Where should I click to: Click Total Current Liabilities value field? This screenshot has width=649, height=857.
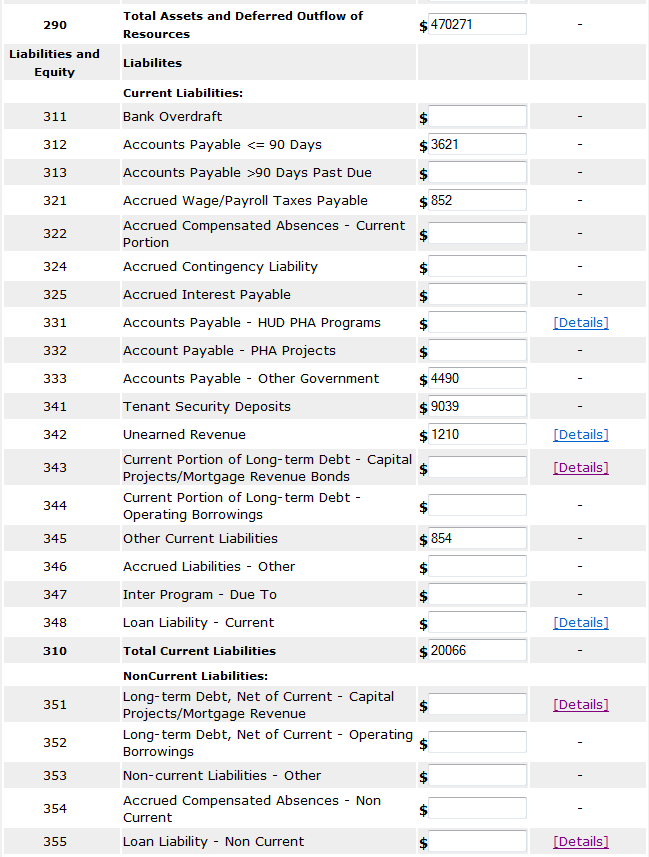coord(477,651)
